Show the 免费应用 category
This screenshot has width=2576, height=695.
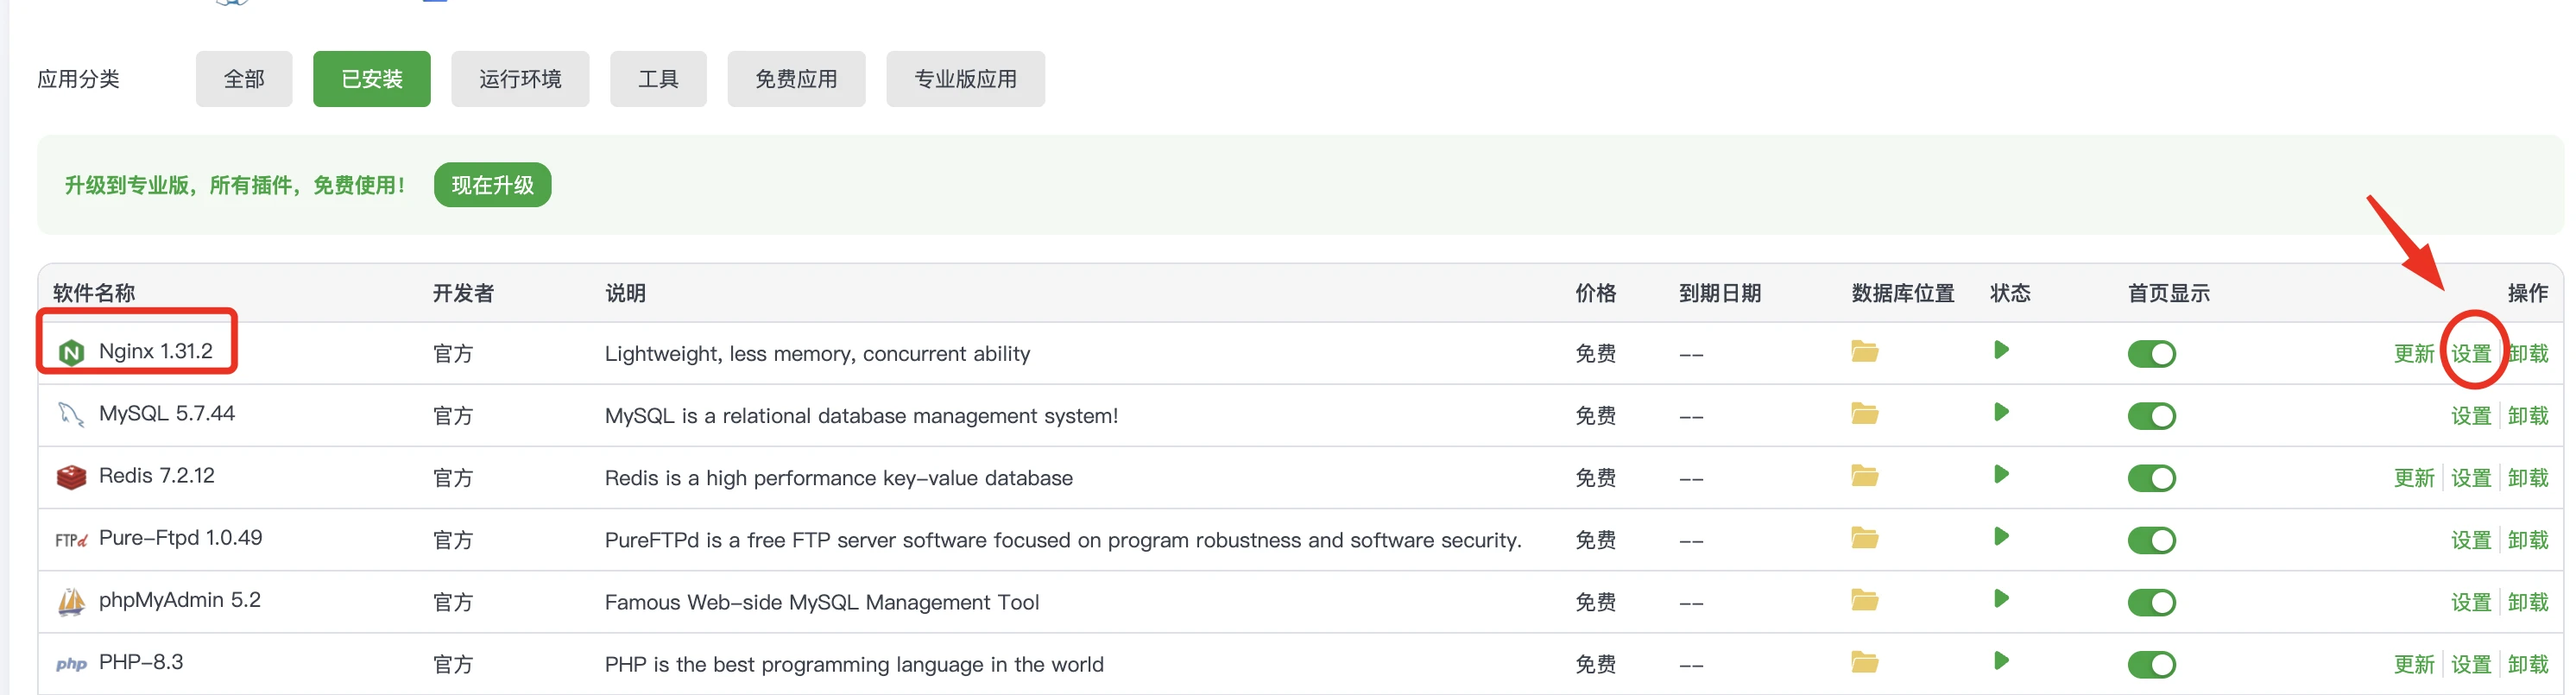(x=796, y=79)
